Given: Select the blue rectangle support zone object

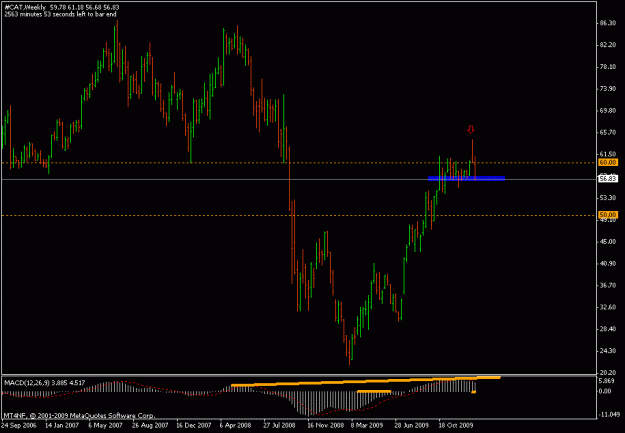Looking at the screenshot, I should tap(466, 178).
